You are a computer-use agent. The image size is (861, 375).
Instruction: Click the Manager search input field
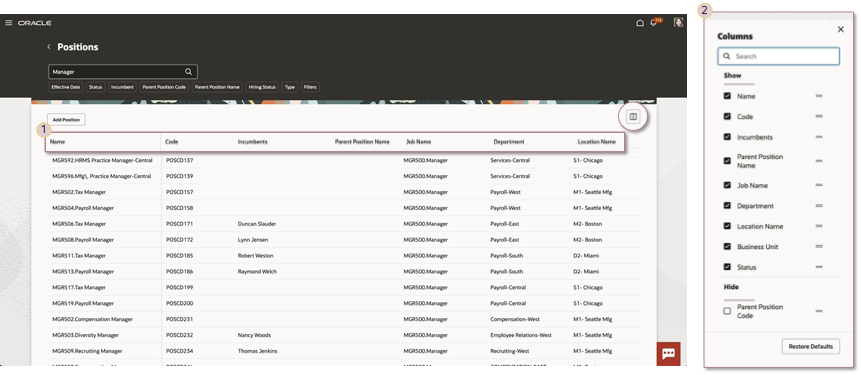123,71
